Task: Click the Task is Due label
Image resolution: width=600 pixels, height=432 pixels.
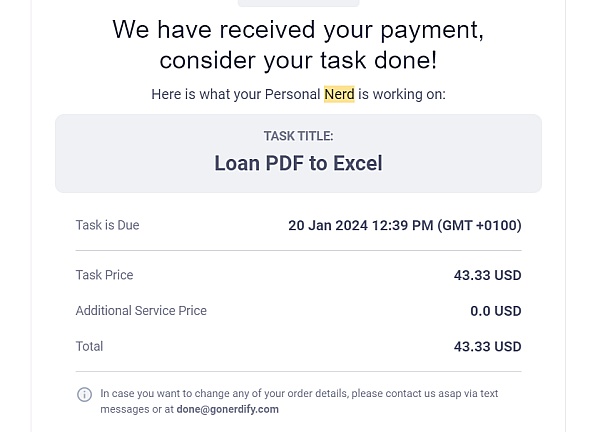Action: 107,225
